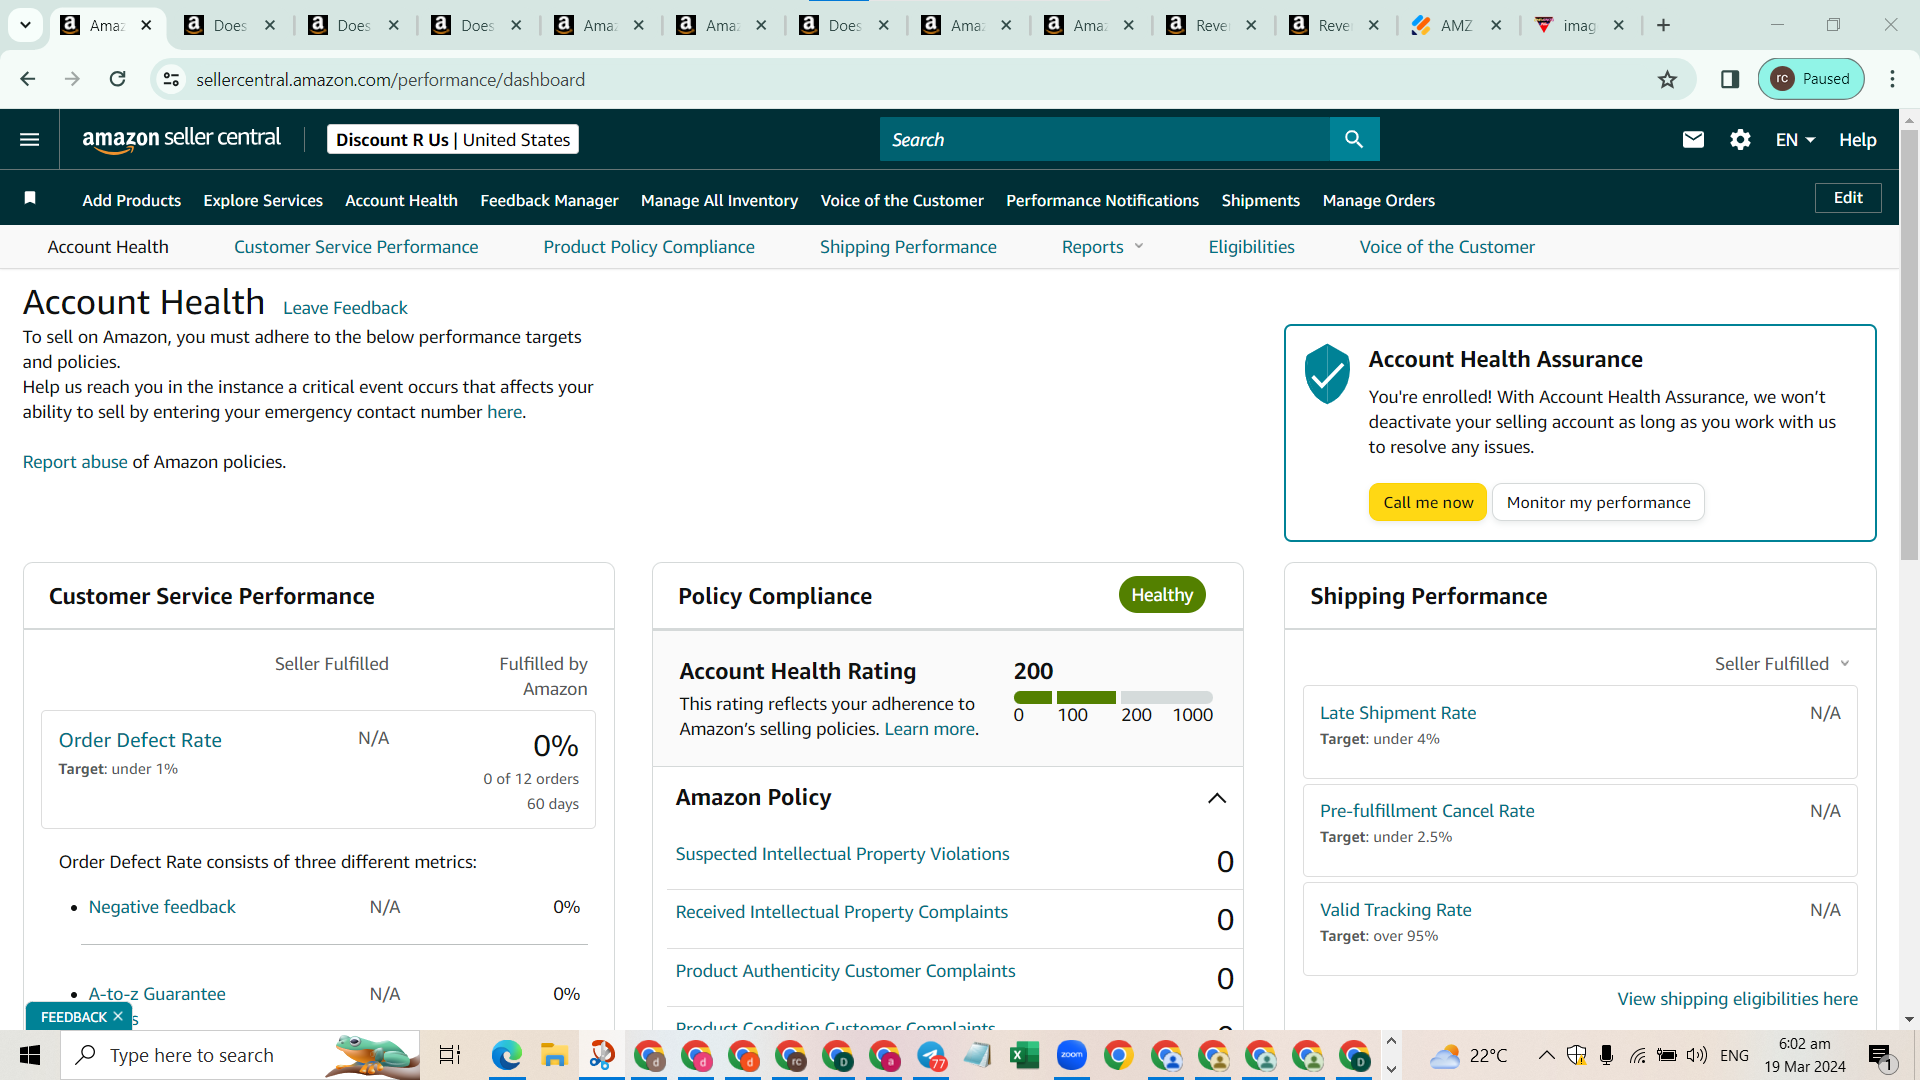Focus the Seller Central search field
Screen dimensions: 1920x1080
1105,140
